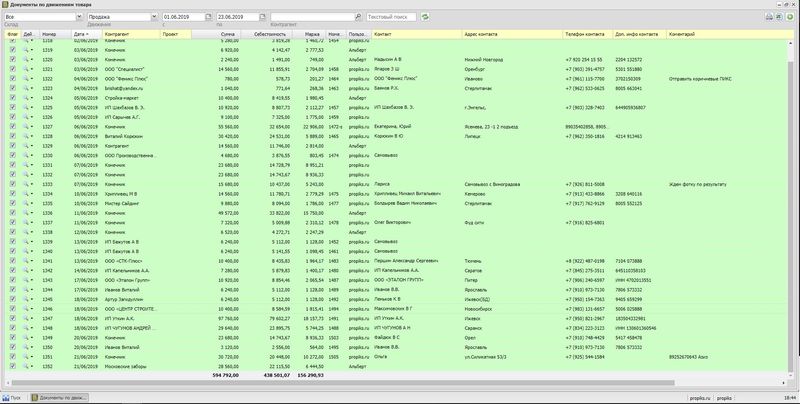Click the magnifier icon in Контрагент filter field

(x=358, y=17)
